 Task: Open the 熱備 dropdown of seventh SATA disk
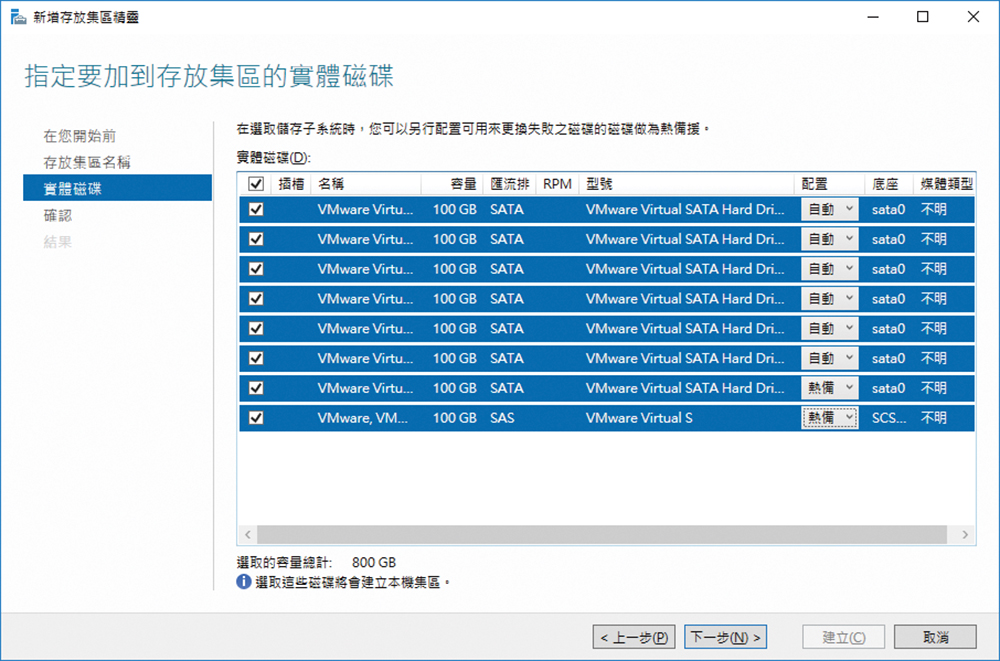(x=830, y=388)
